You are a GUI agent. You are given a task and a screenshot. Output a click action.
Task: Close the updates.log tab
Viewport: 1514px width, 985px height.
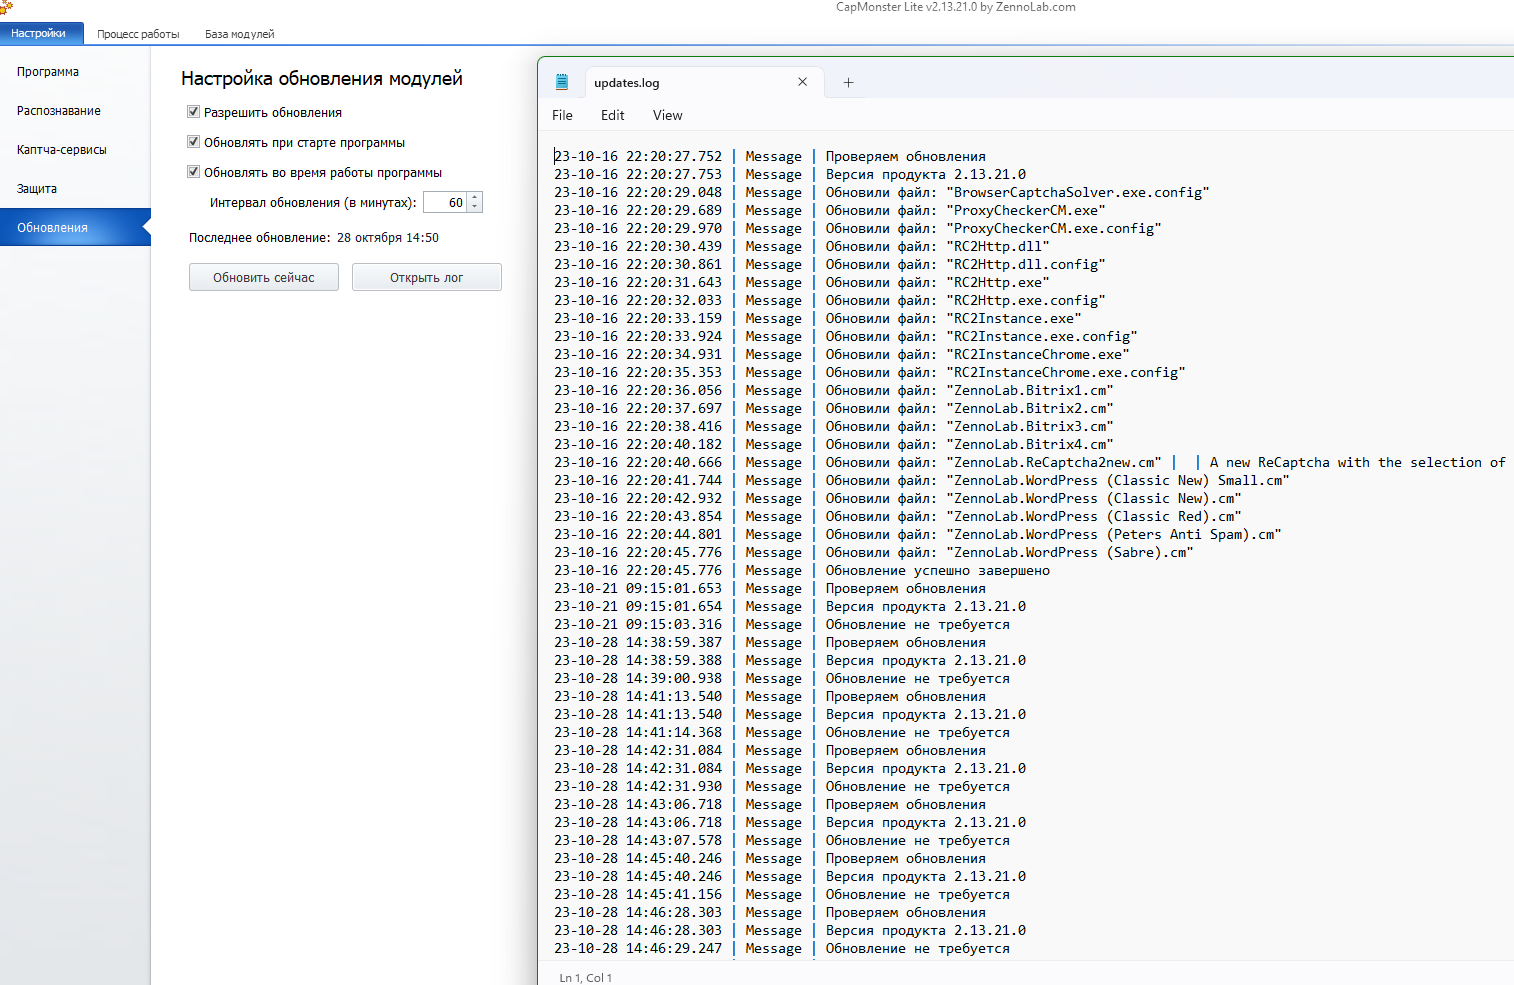pyautogui.click(x=802, y=82)
